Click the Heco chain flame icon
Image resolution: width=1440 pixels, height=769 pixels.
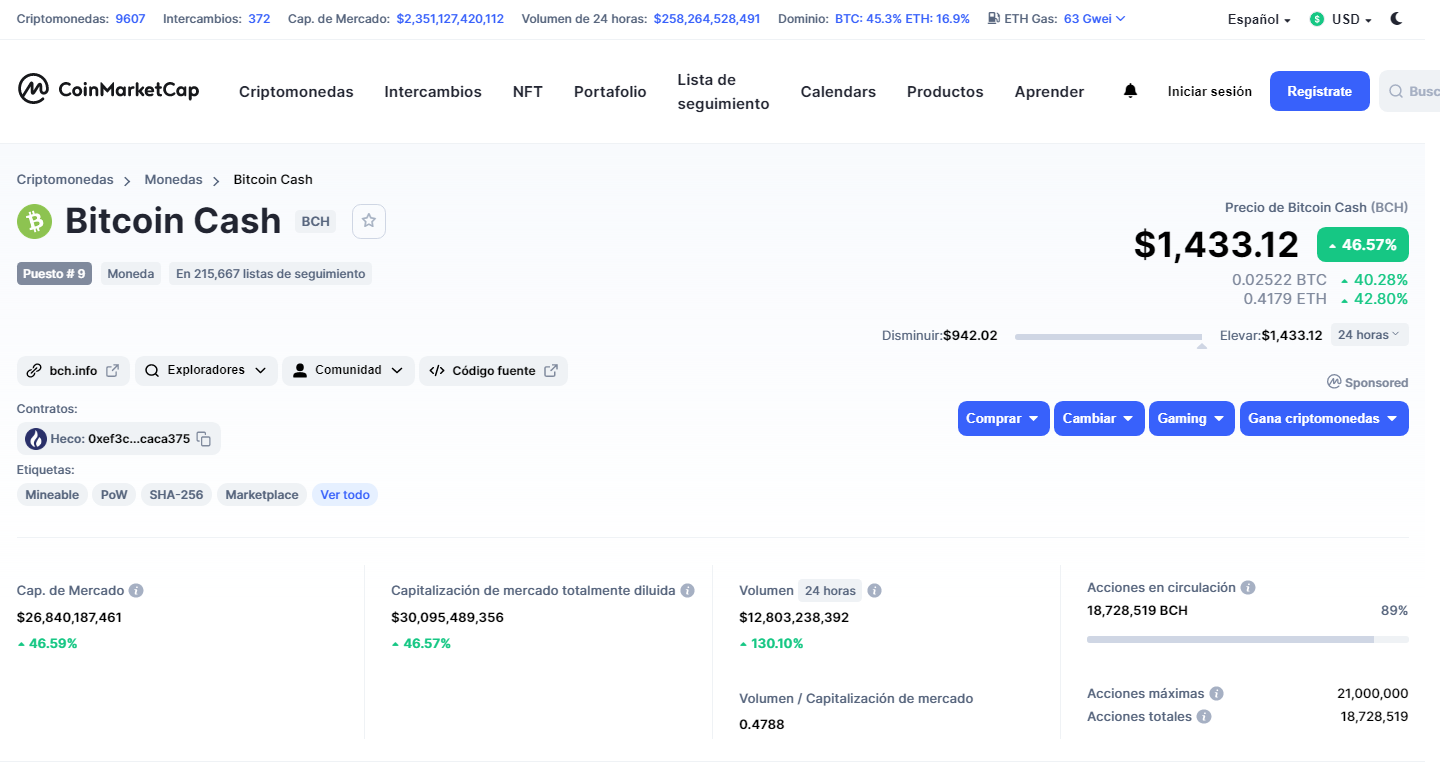tap(36, 438)
